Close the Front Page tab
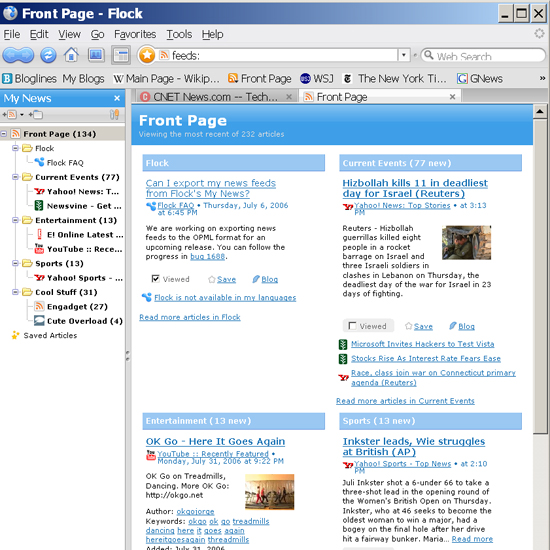This screenshot has height=550, width=550. [452, 97]
